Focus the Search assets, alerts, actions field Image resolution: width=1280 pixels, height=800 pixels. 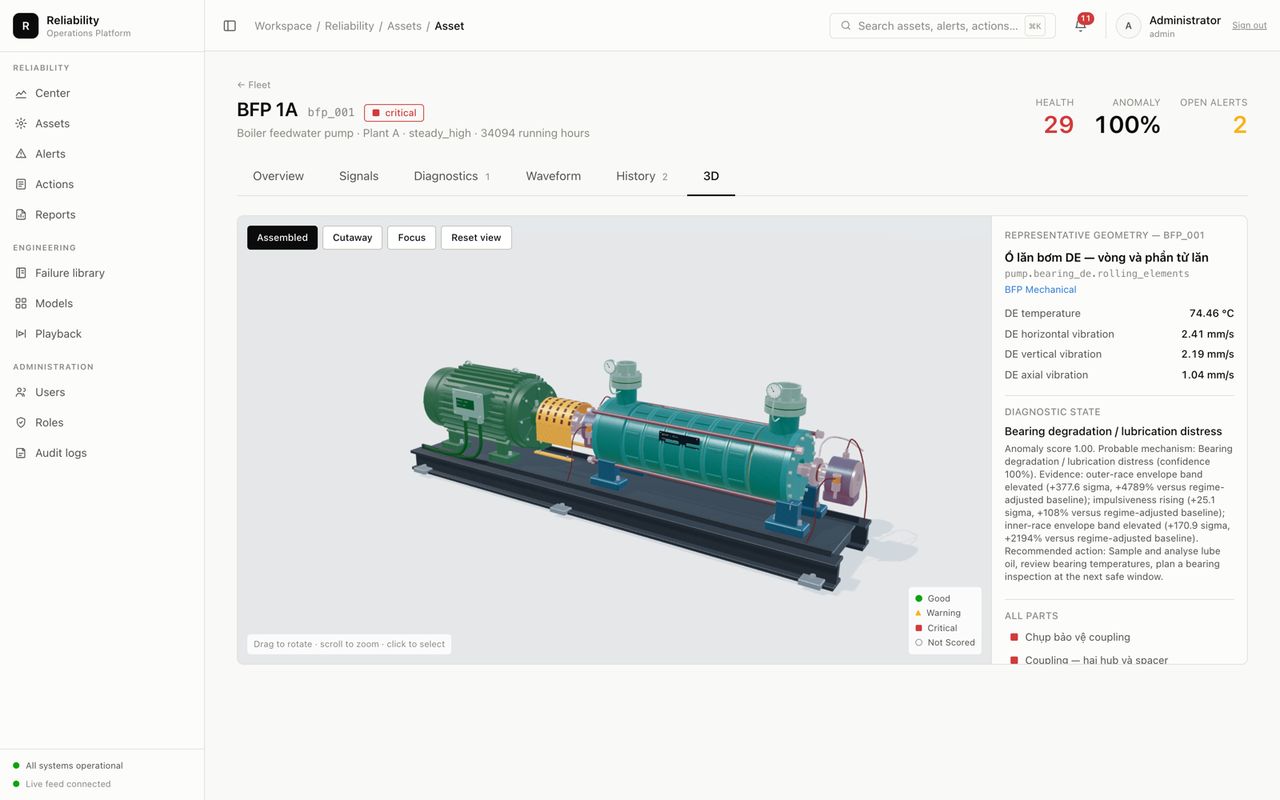click(942, 26)
